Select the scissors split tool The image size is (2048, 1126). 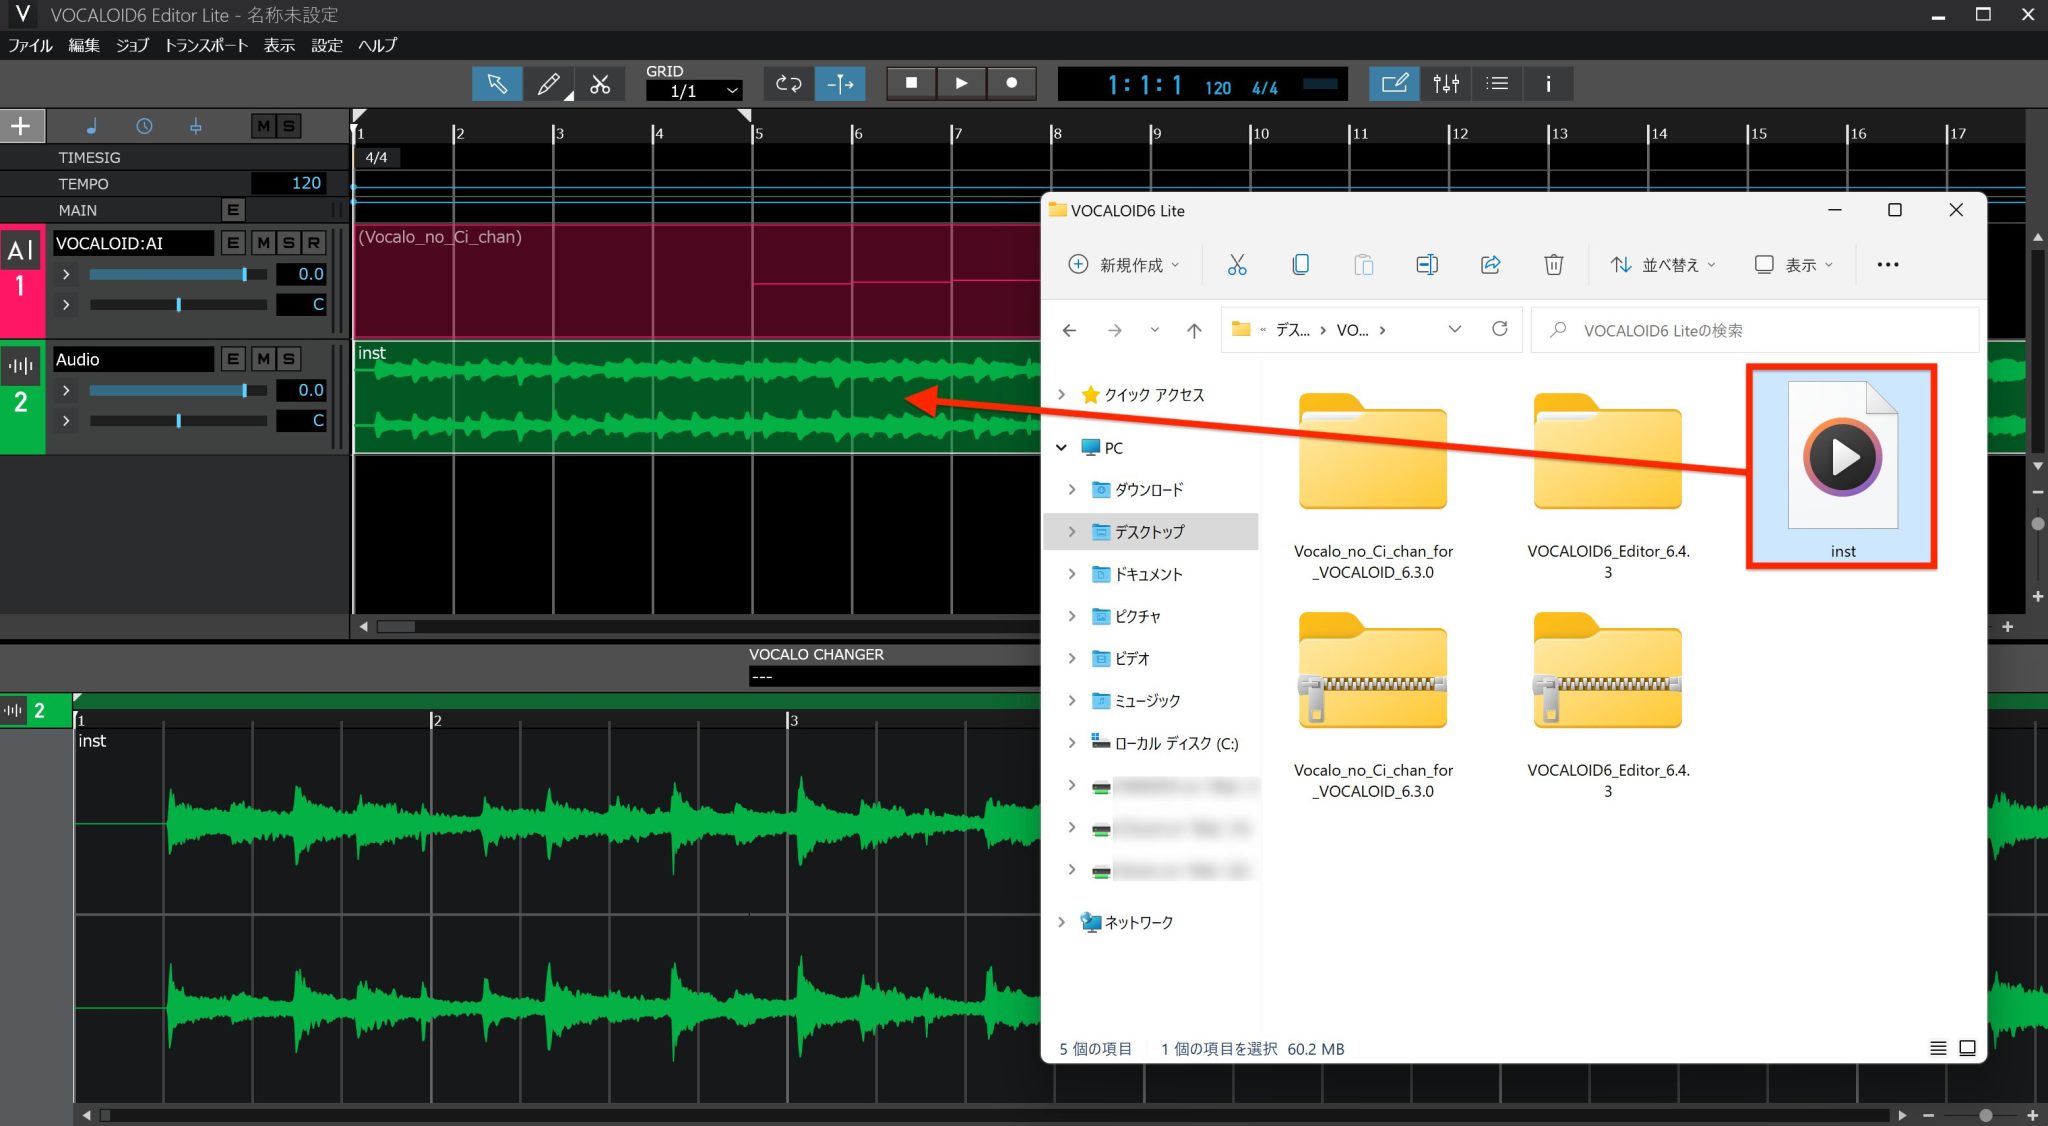point(601,84)
